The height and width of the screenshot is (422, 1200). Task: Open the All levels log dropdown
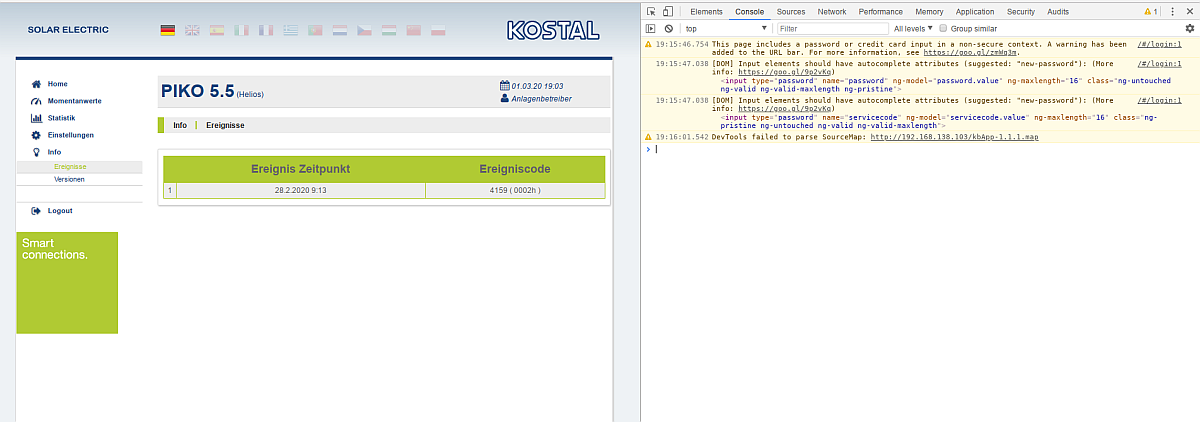click(913, 29)
